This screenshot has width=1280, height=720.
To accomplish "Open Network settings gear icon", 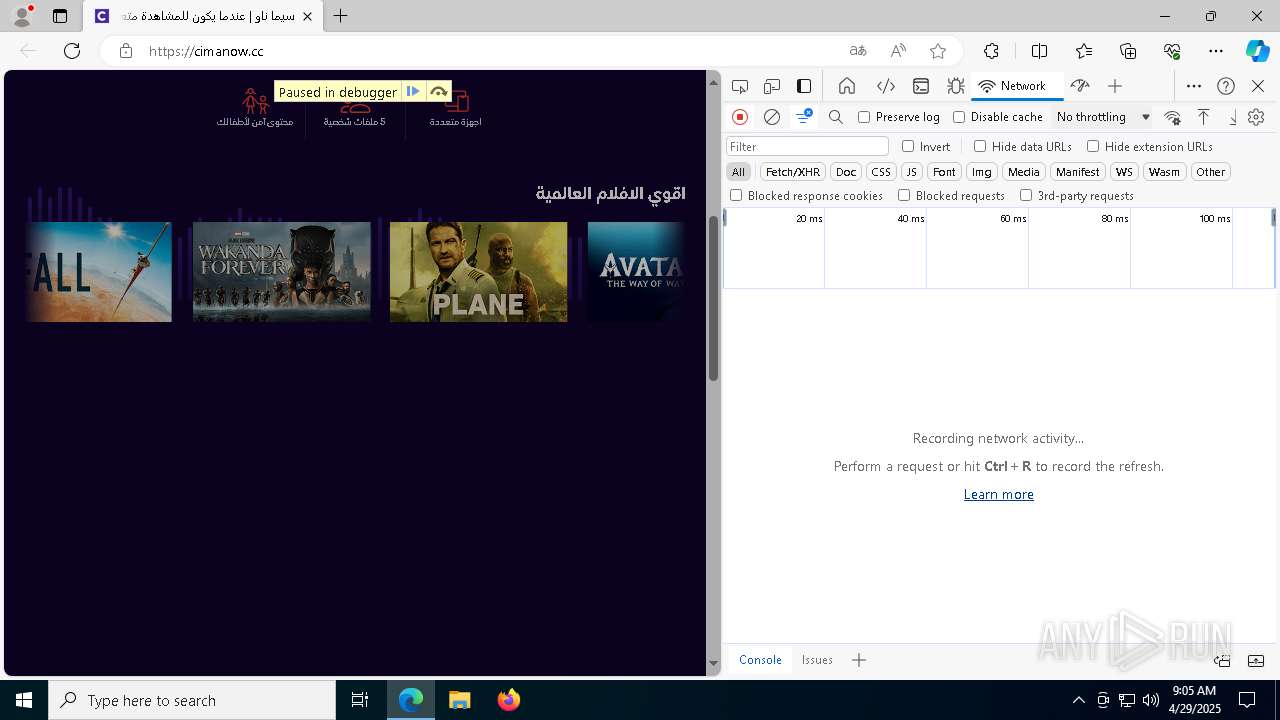I will pos(1256,117).
